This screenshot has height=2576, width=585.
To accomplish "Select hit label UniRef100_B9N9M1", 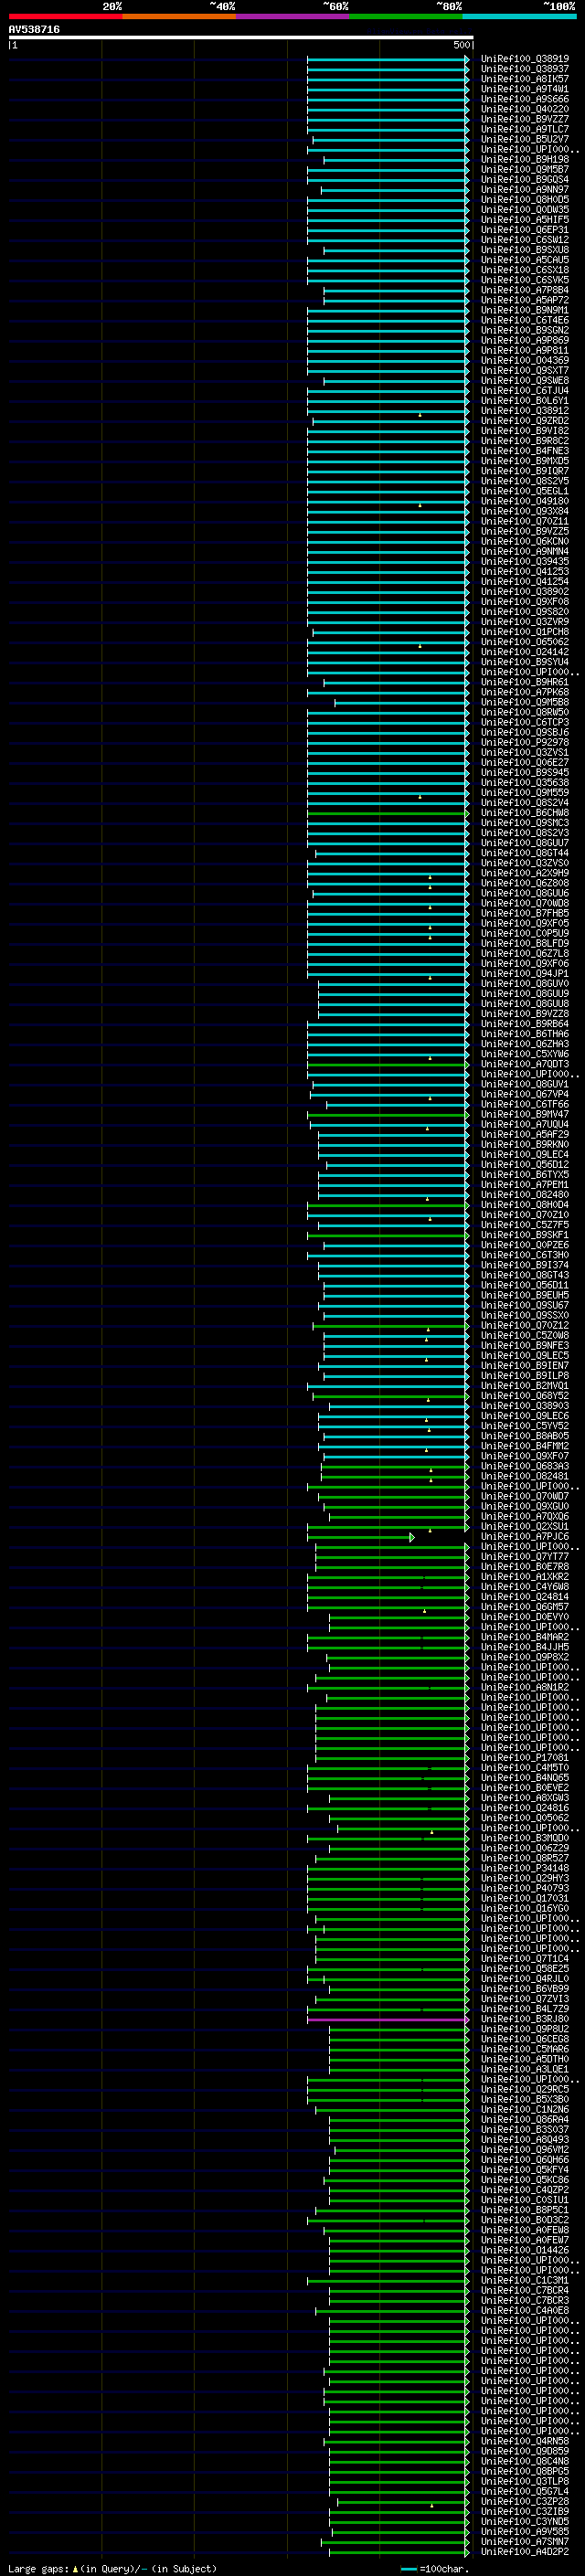I will (524, 310).
